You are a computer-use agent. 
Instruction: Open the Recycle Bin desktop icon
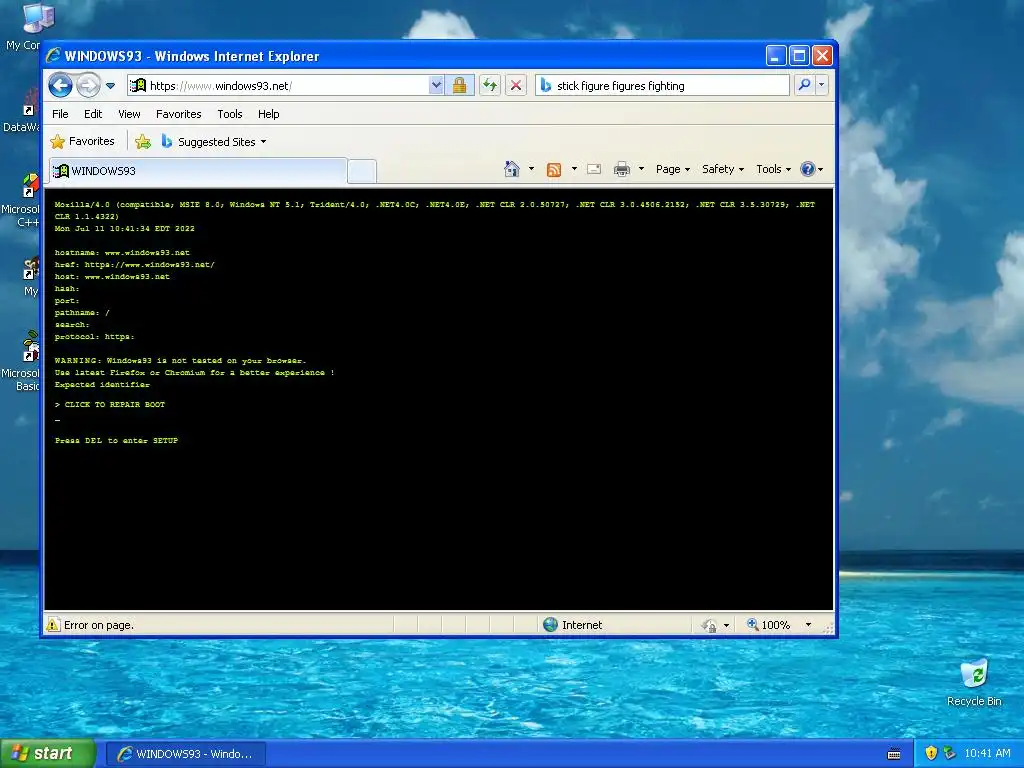974,683
